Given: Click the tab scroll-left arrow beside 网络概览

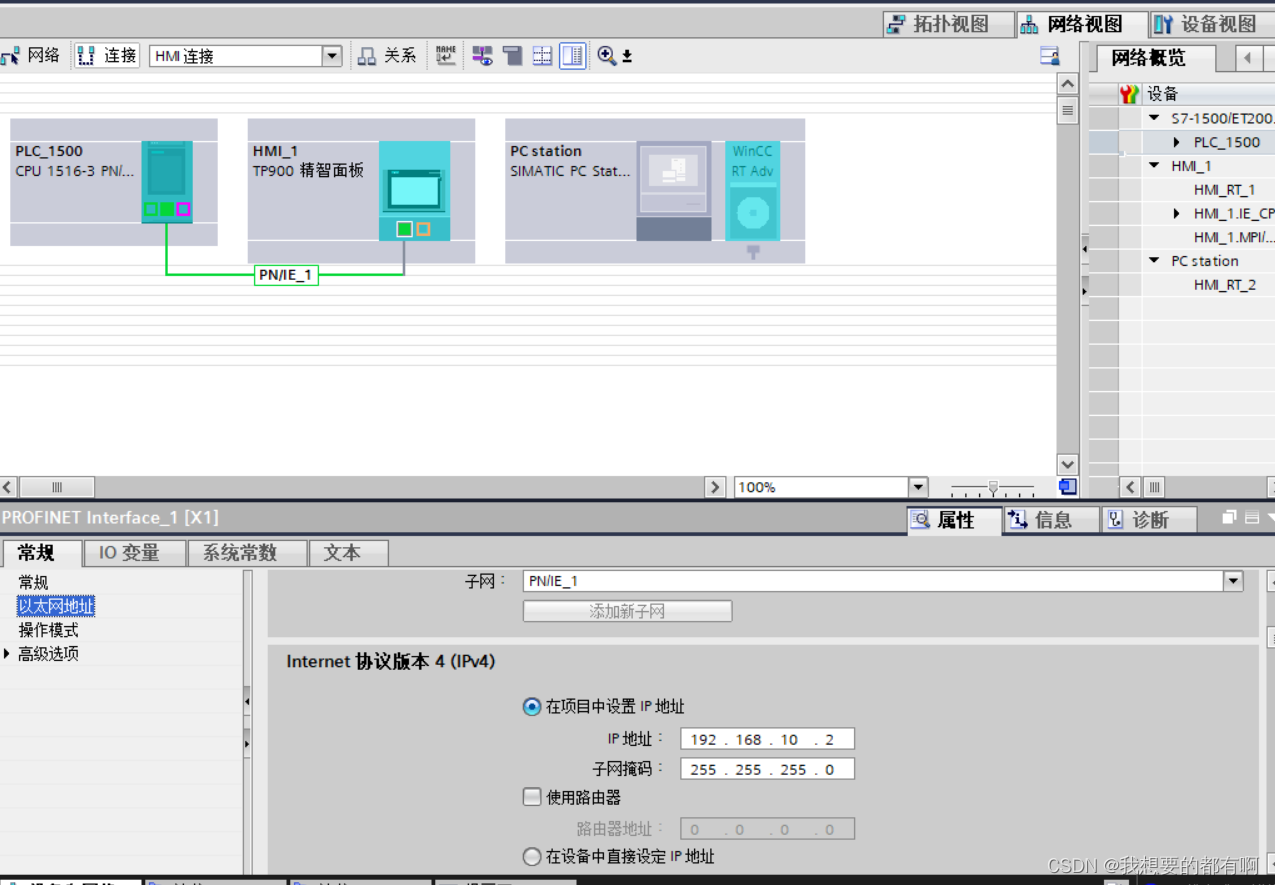Looking at the screenshot, I should coord(1248,59).
